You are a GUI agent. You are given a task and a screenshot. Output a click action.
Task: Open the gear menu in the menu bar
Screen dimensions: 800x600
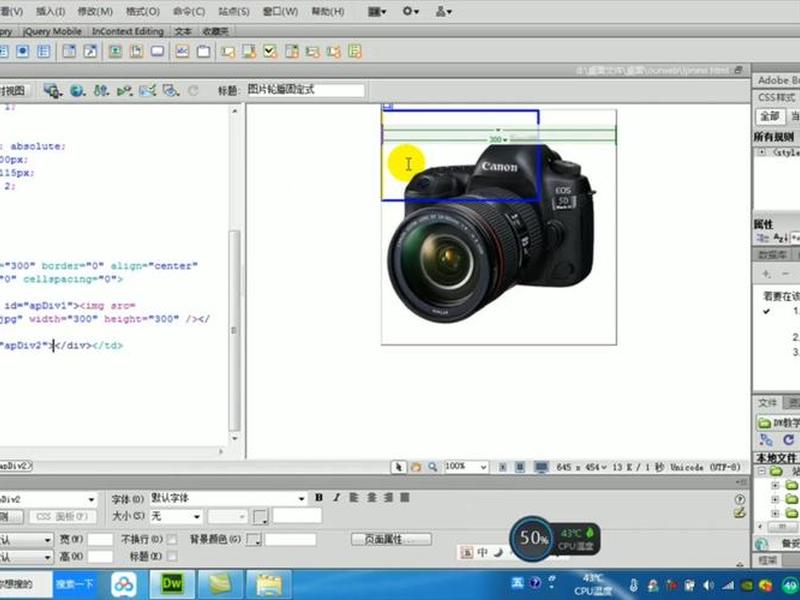(x=410, y=11)
